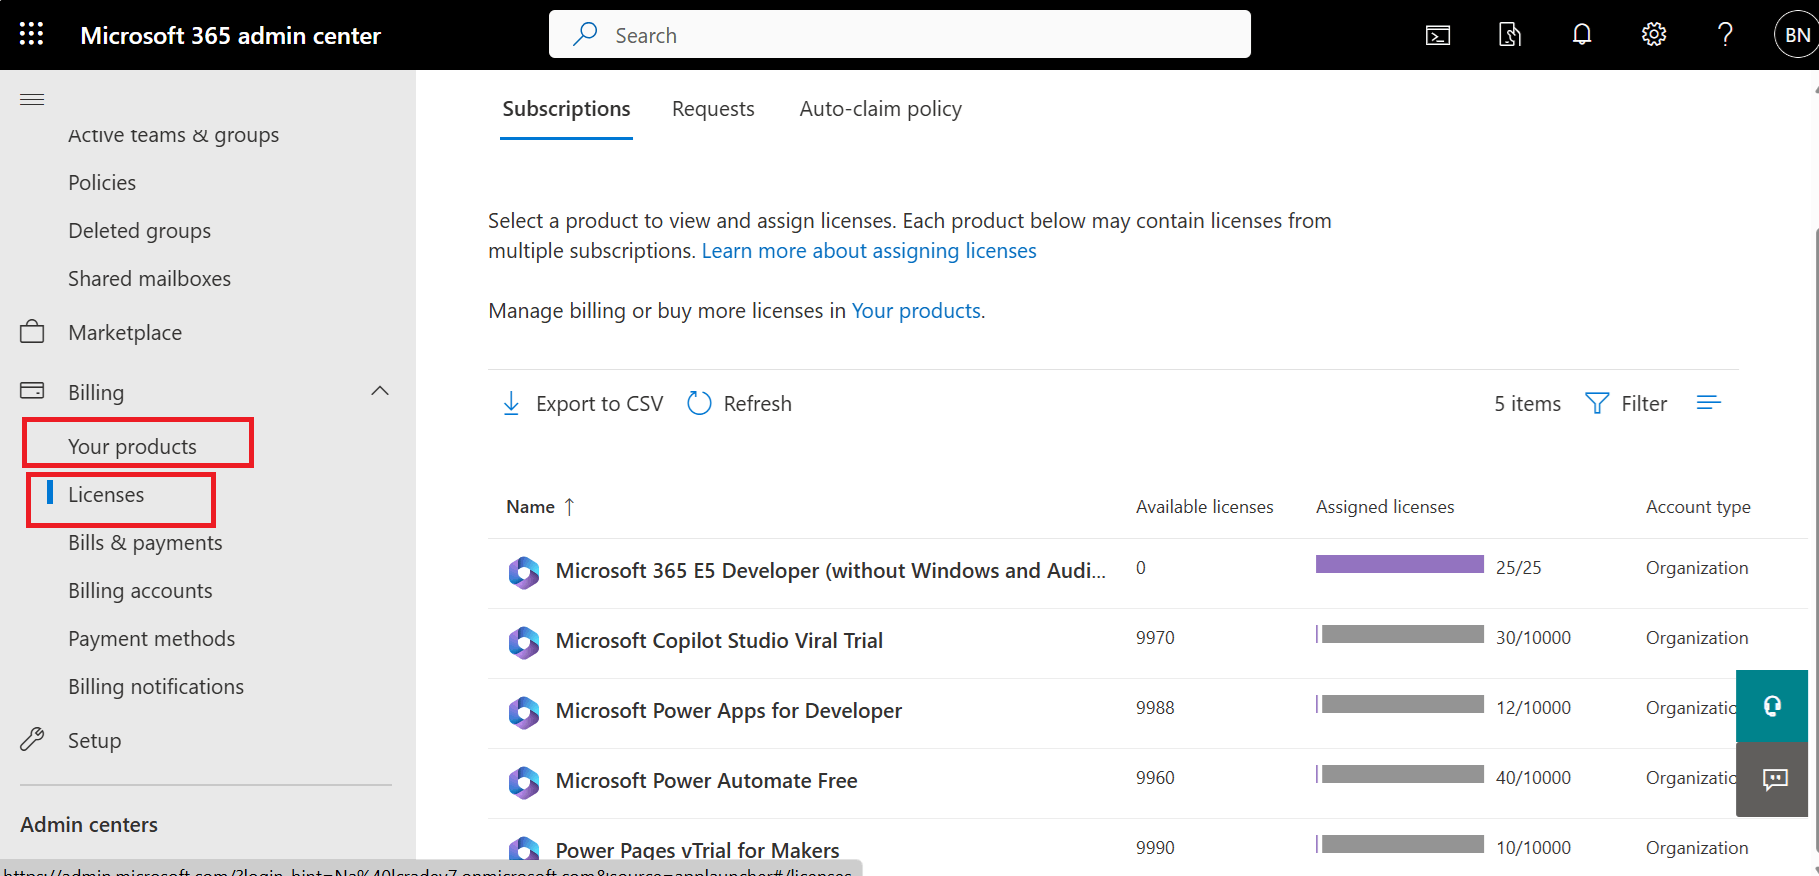
Task: Open Billing notifications in the sidebar
Action: pyautogui.click(x=156, y=687)
